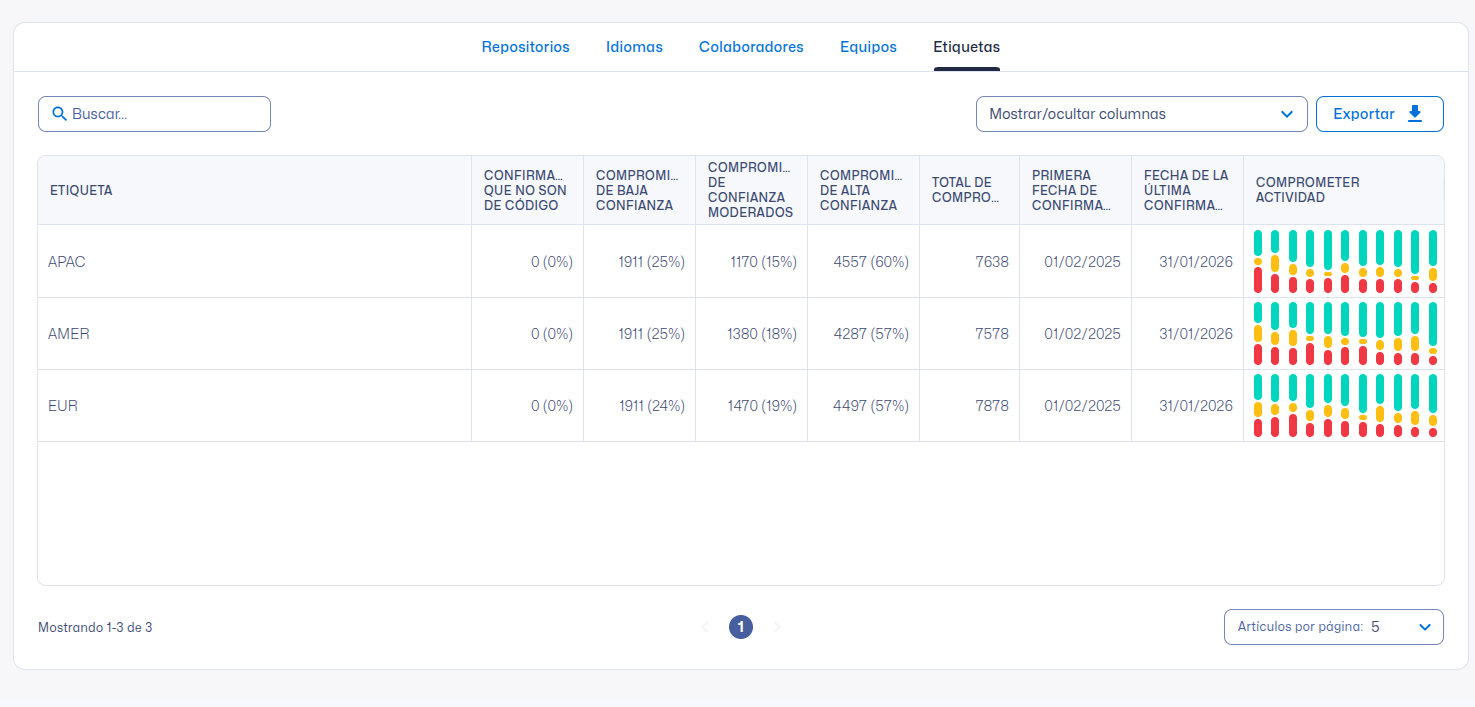The height and width of the screenshot is (707, 1475).
Task: Open Mostrar/ocultar columnas dropdown
Action: point(1141,114)
